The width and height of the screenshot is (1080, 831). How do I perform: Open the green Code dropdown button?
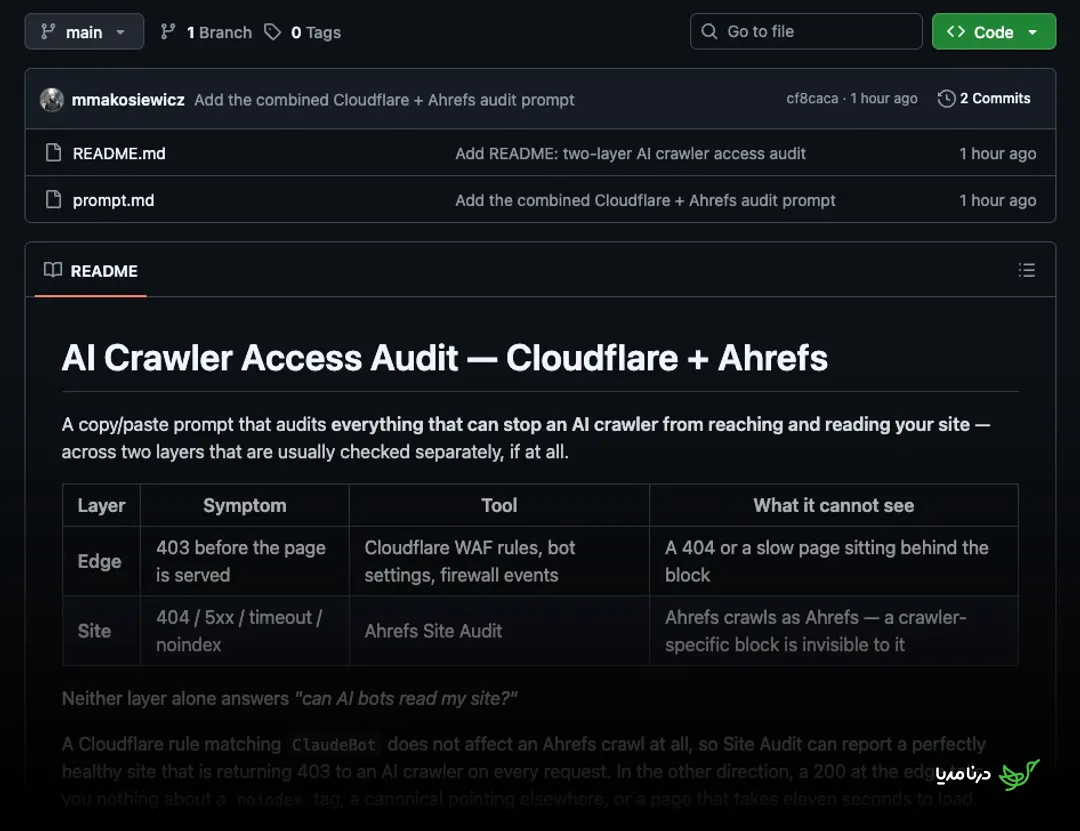click(993, 32)
